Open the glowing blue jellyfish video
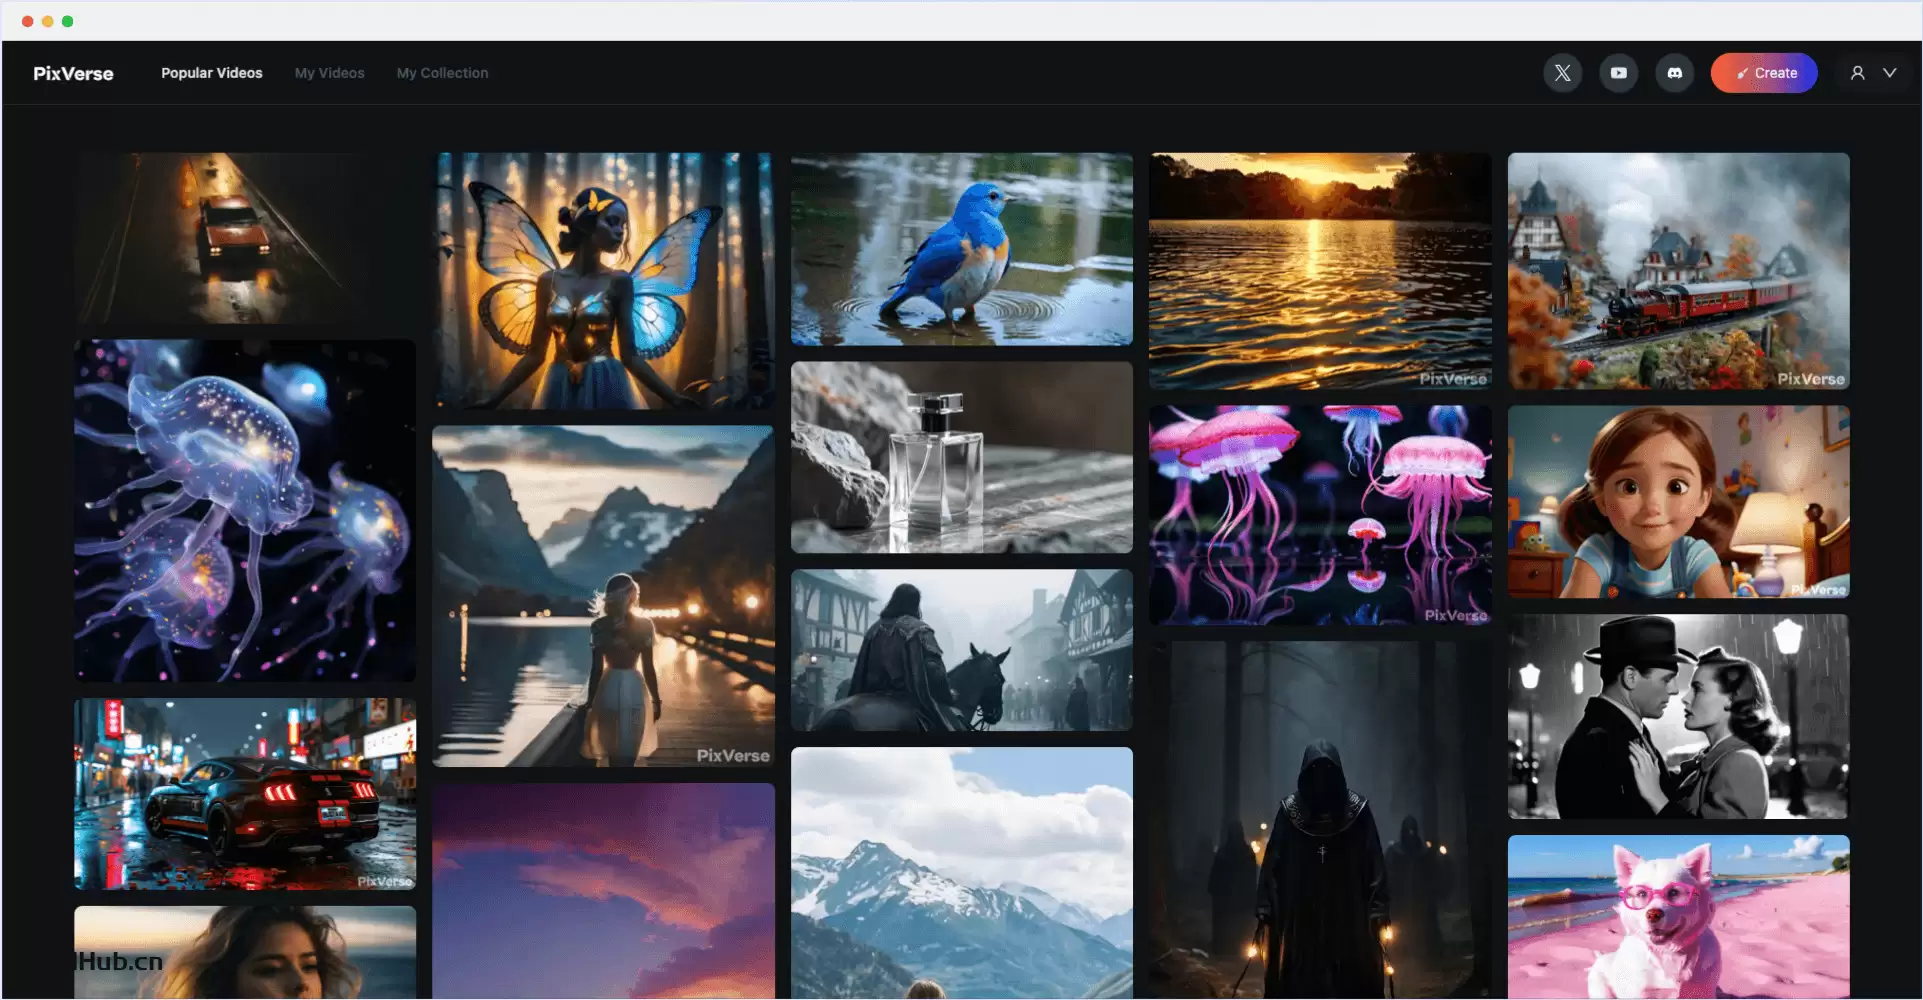Viewport: 1923px width, 1000px height. [244, 511]
